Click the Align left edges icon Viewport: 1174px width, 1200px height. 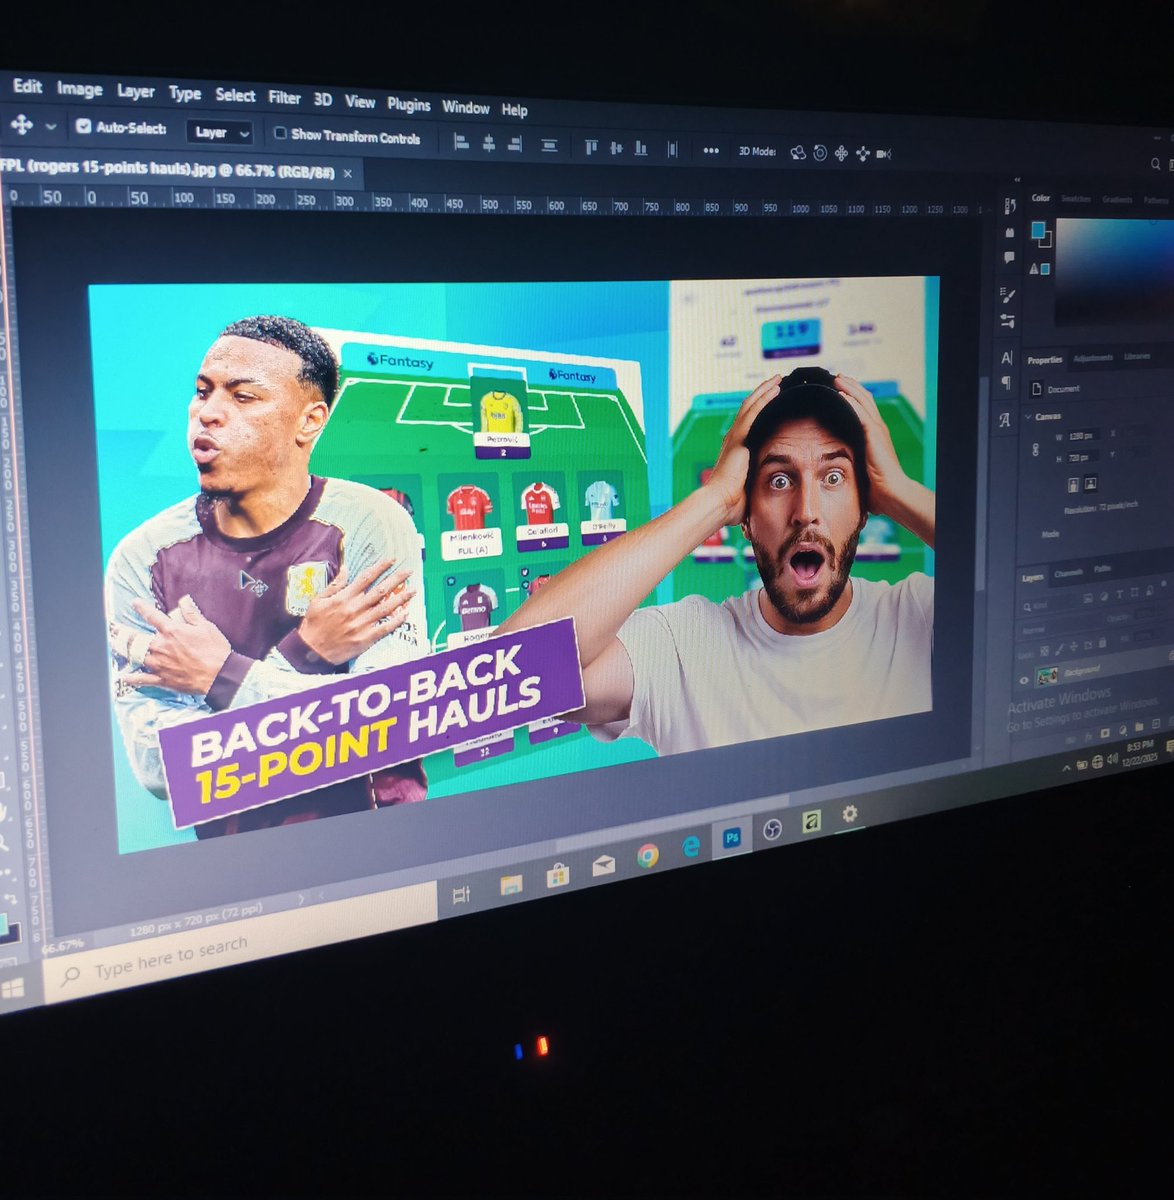[461, 143]
